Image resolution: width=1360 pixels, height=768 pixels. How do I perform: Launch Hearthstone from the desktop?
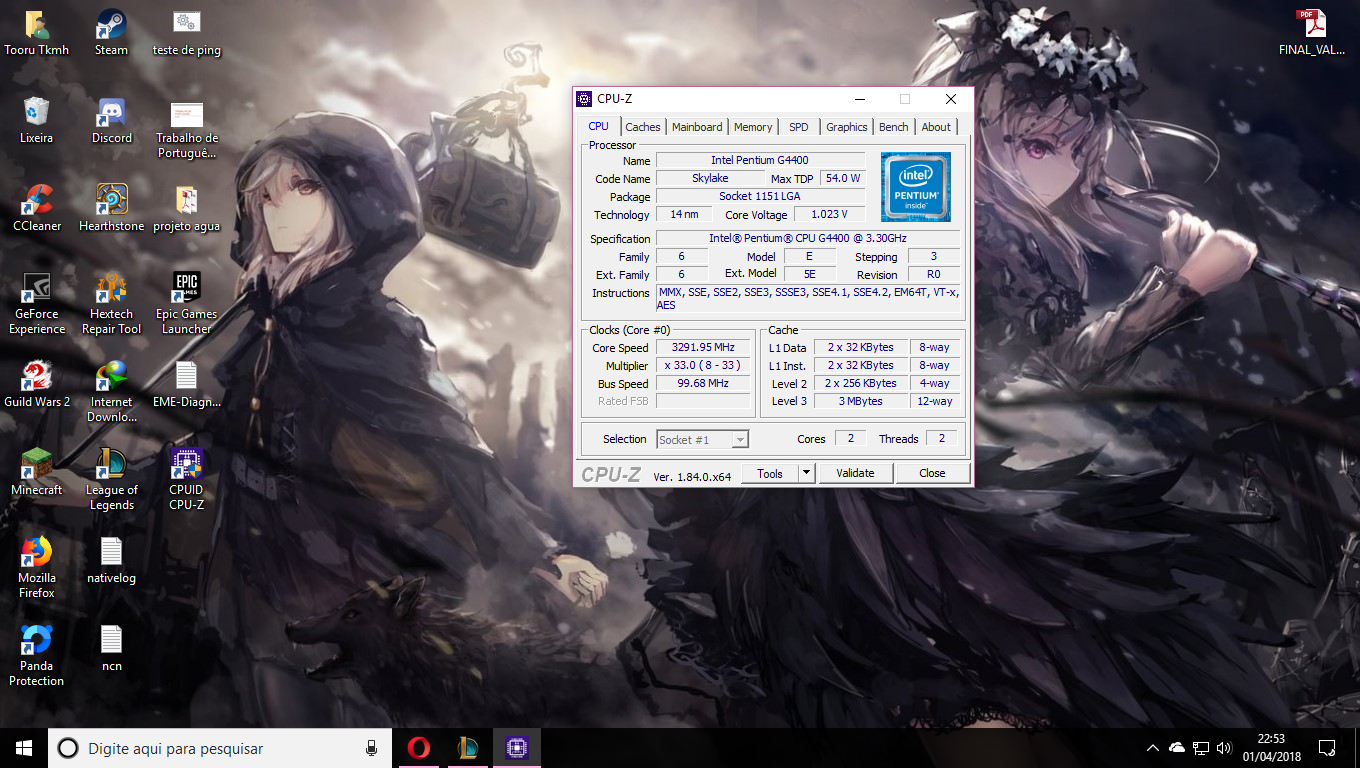coord(111,207)
